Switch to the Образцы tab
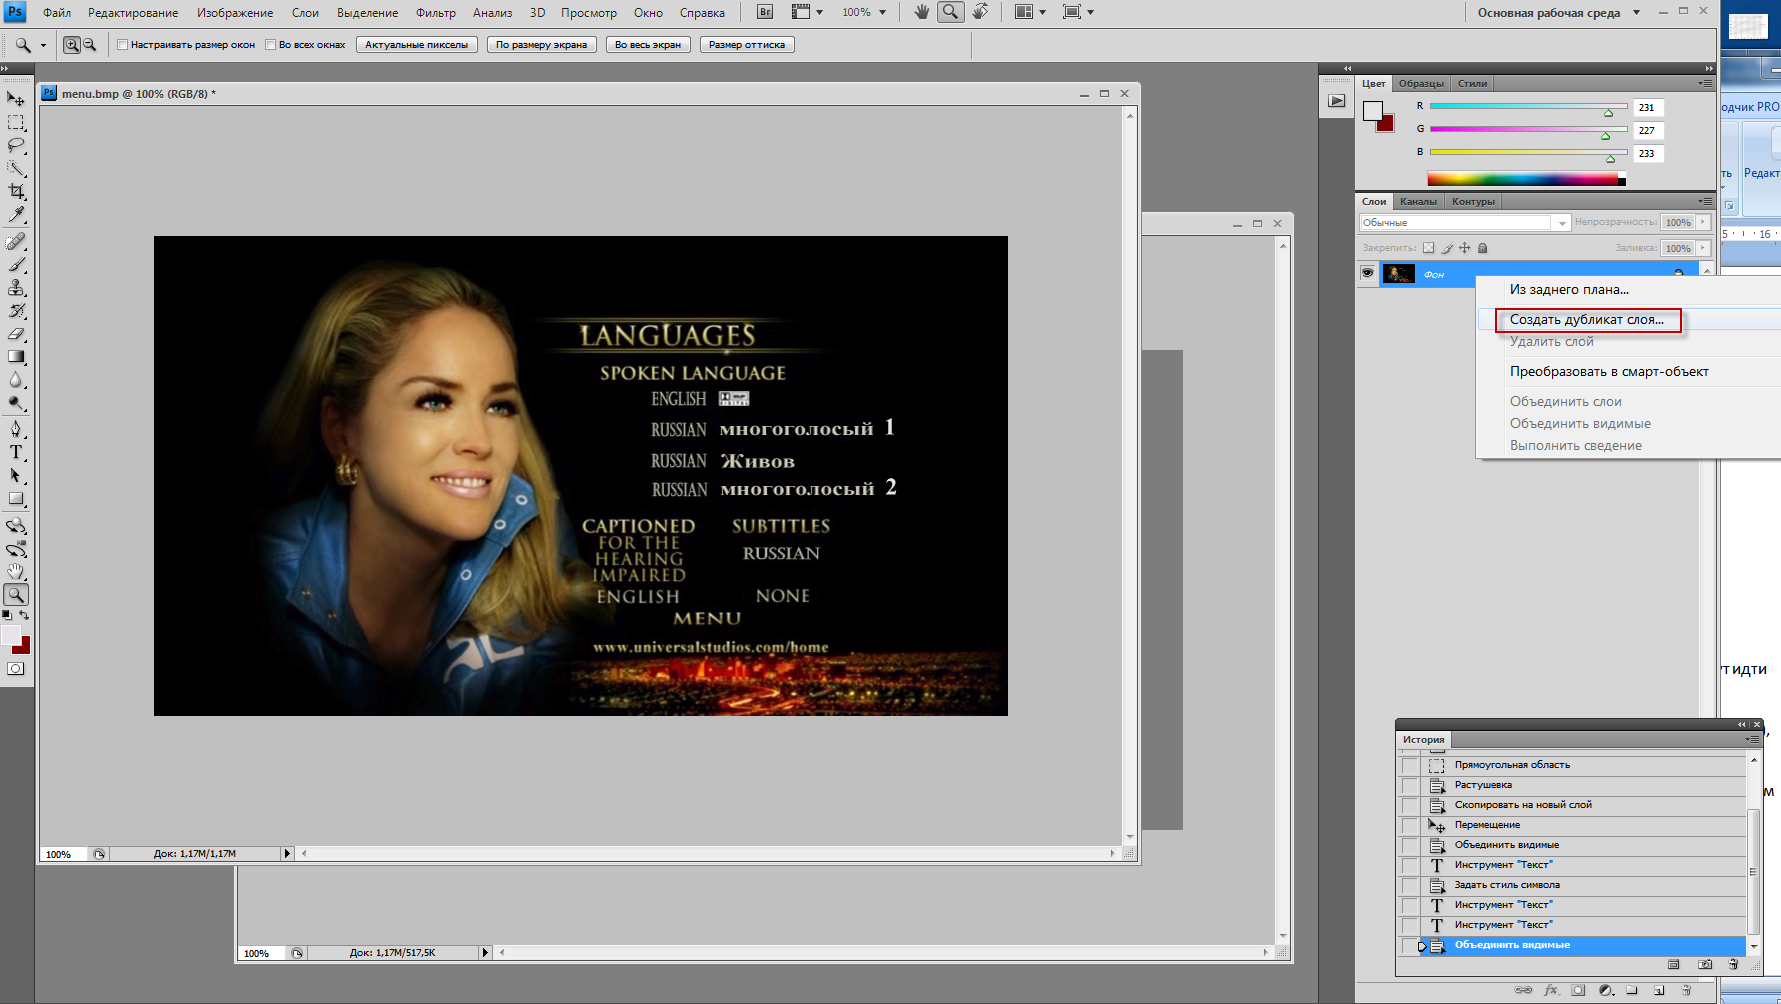 [1421, 83]
